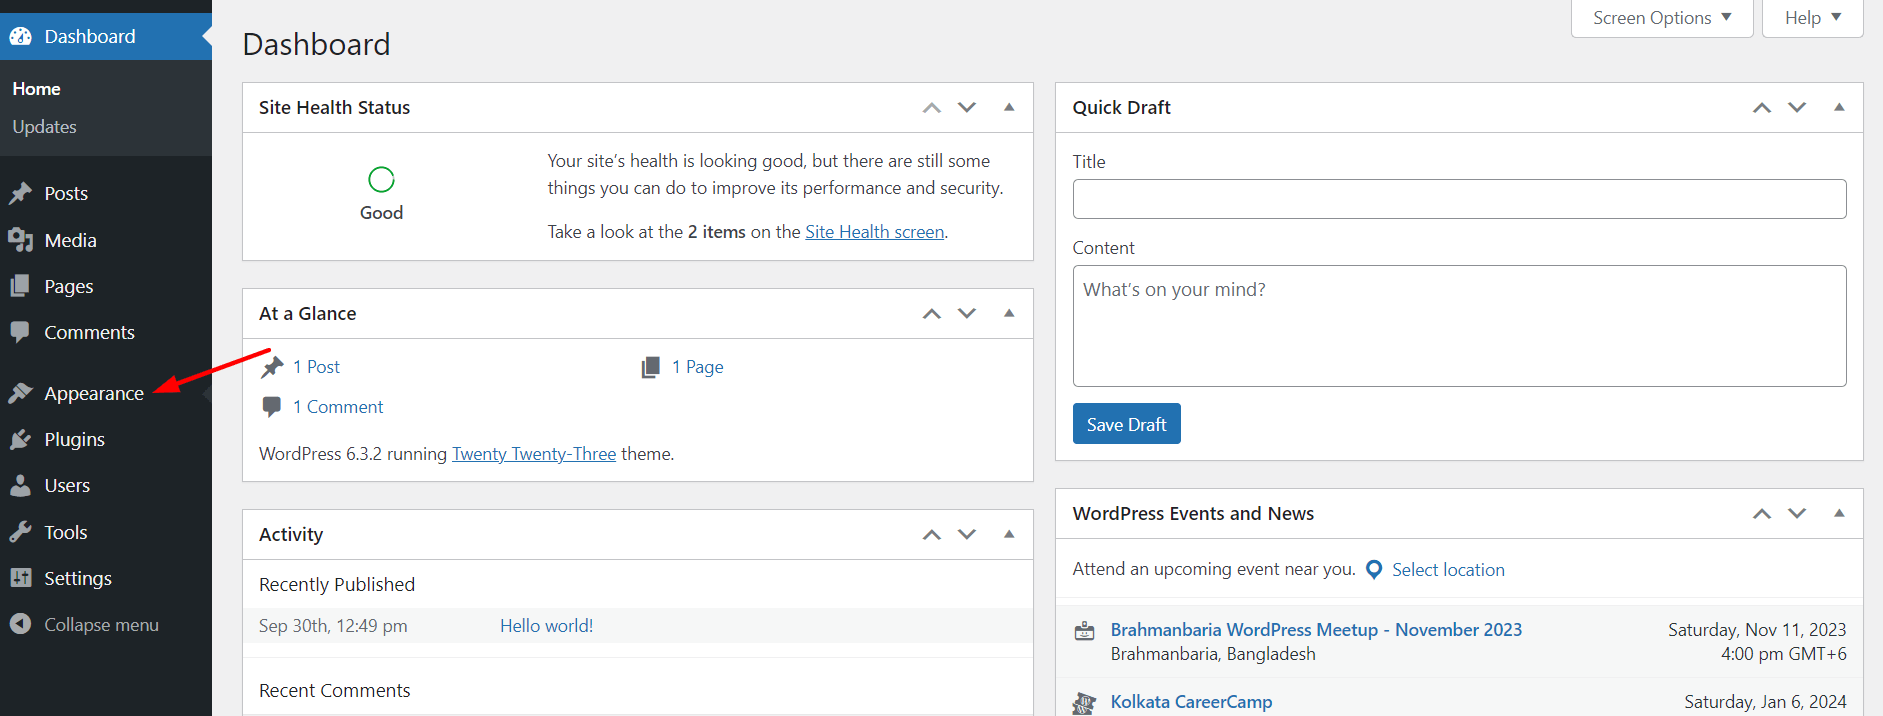Click the pushpin icon beside 1 Post
The height and width of the screenshot is (716, 1883).
272,367
